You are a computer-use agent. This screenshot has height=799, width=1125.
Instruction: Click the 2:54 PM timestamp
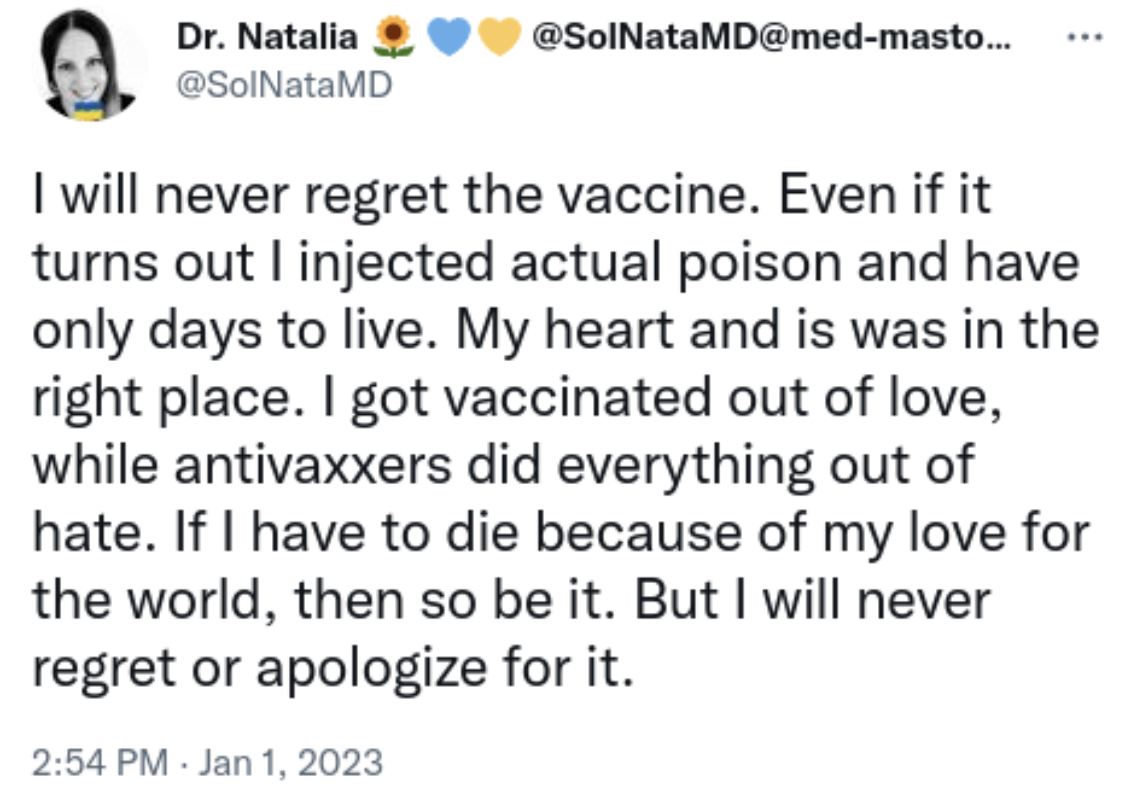(x=99, y=763)
